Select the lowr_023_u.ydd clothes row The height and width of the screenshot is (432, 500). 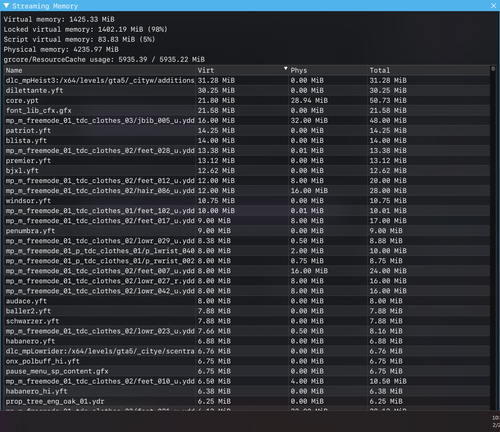click(247, 331)
